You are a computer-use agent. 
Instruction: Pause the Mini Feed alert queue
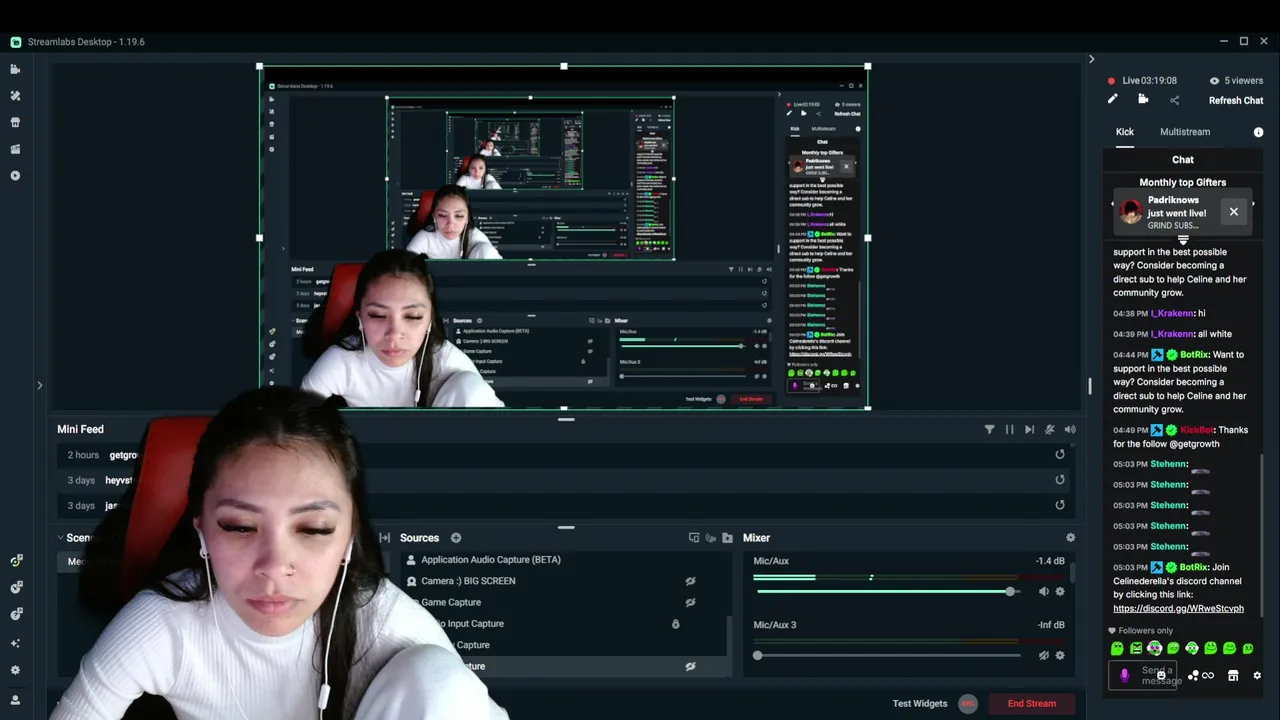click(x=1009, y=429)
